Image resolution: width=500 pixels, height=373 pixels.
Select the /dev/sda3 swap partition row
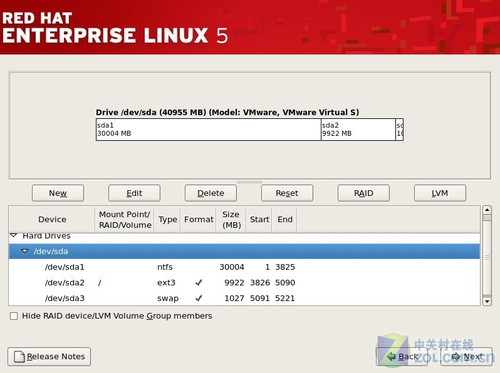244,298
